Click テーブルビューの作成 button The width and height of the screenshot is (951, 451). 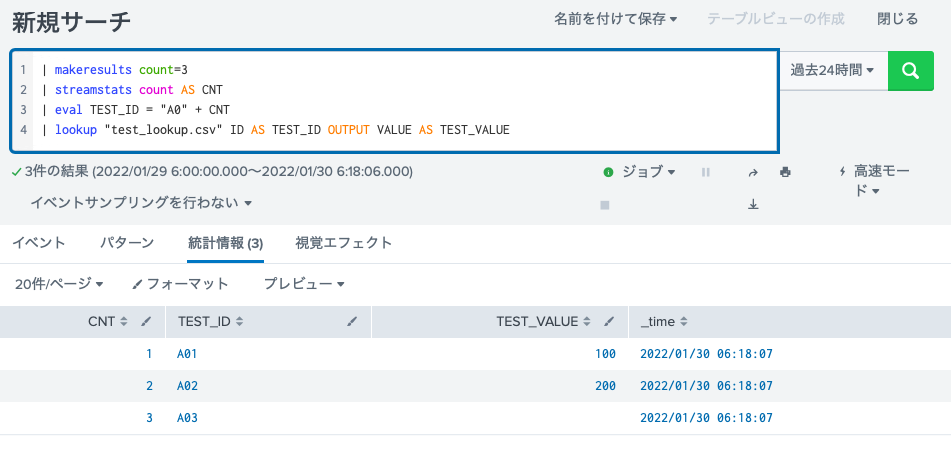pyautogui.click(x=776, y=19)
